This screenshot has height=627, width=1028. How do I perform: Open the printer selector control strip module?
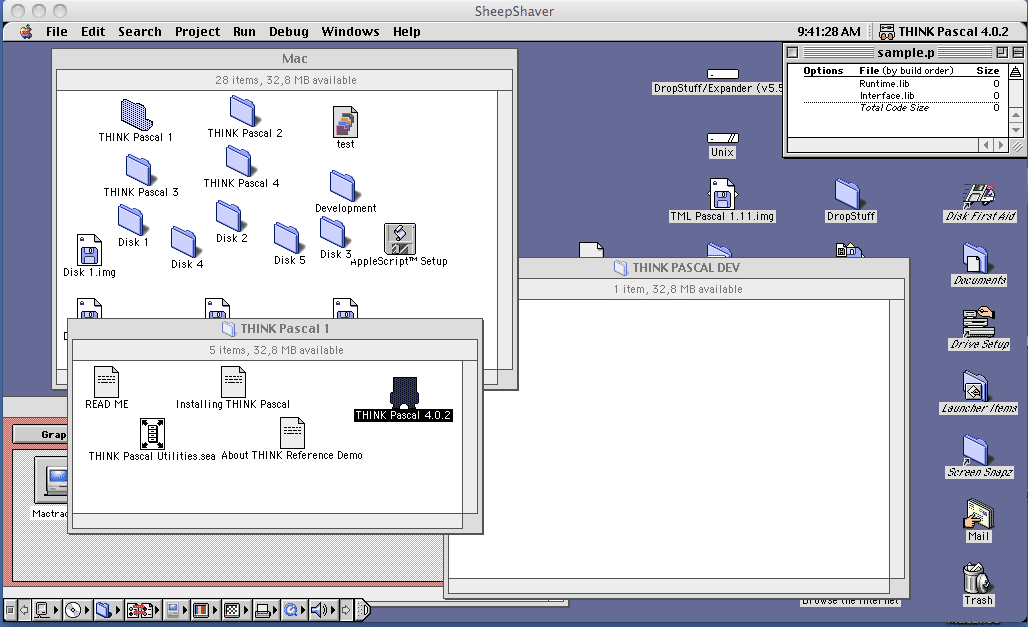(266, 611)
